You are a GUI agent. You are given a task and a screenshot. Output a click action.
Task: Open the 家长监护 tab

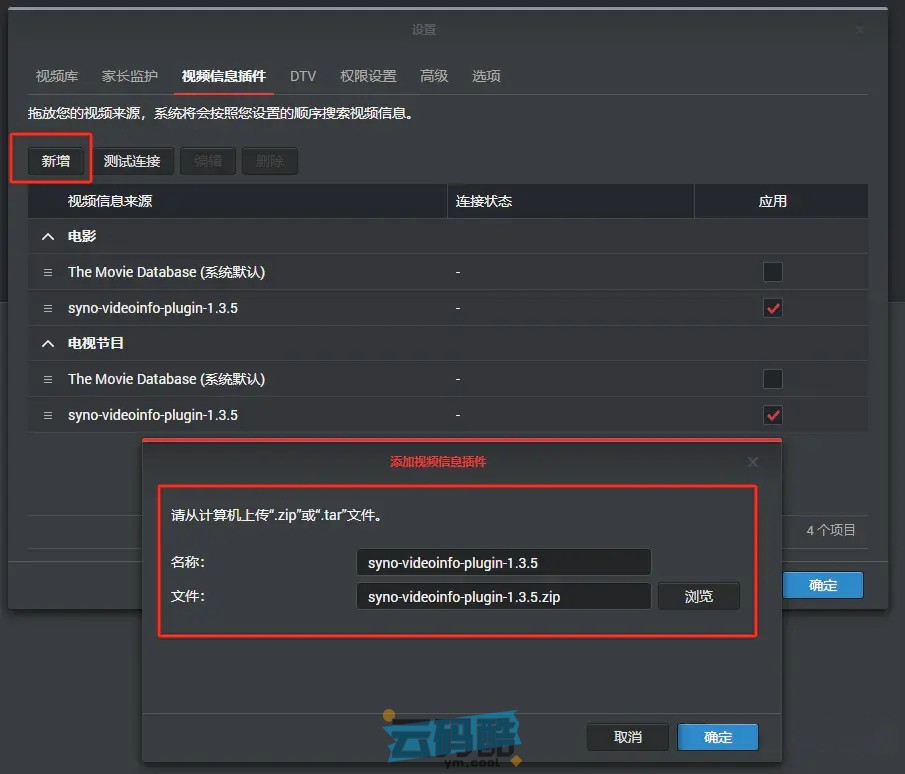pos(130,76)
